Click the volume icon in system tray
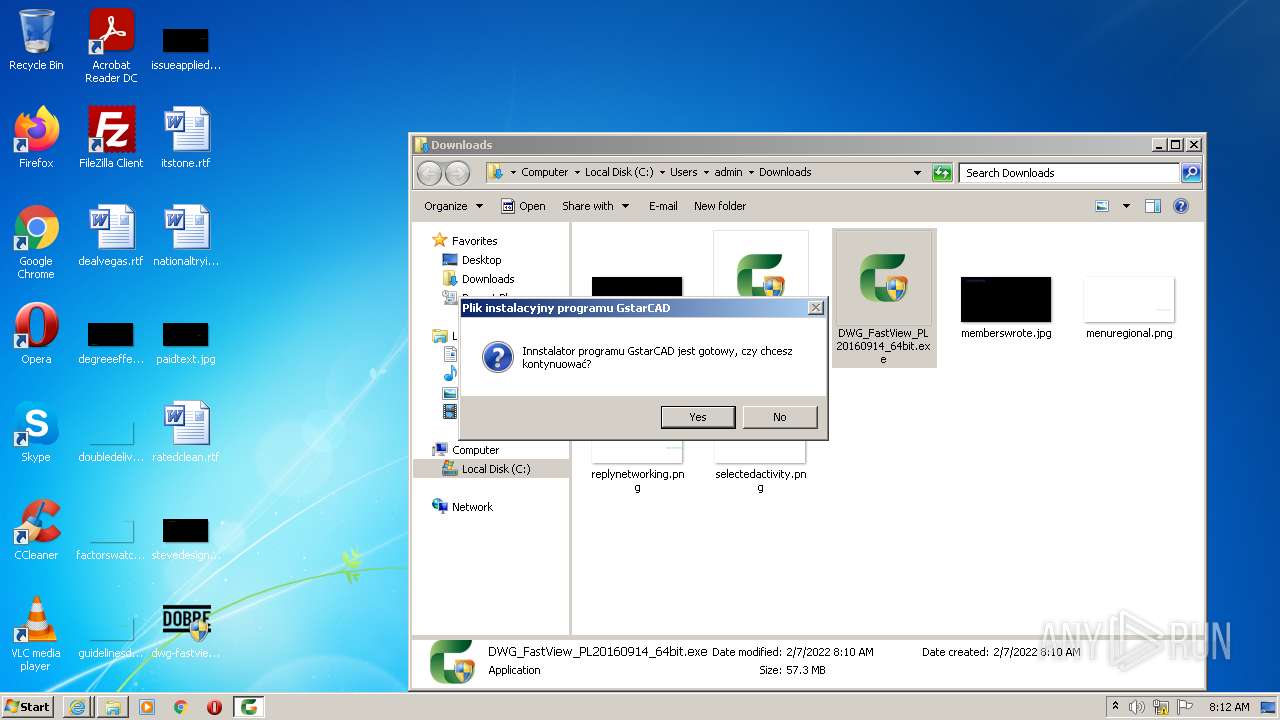 point(1137,707)
